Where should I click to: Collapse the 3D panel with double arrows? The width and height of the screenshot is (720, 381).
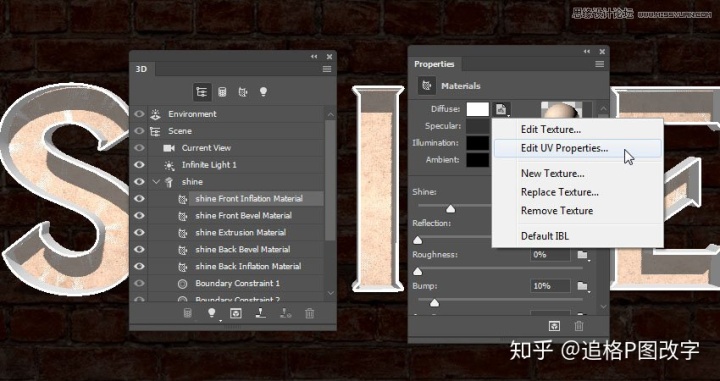coord(314,56)
